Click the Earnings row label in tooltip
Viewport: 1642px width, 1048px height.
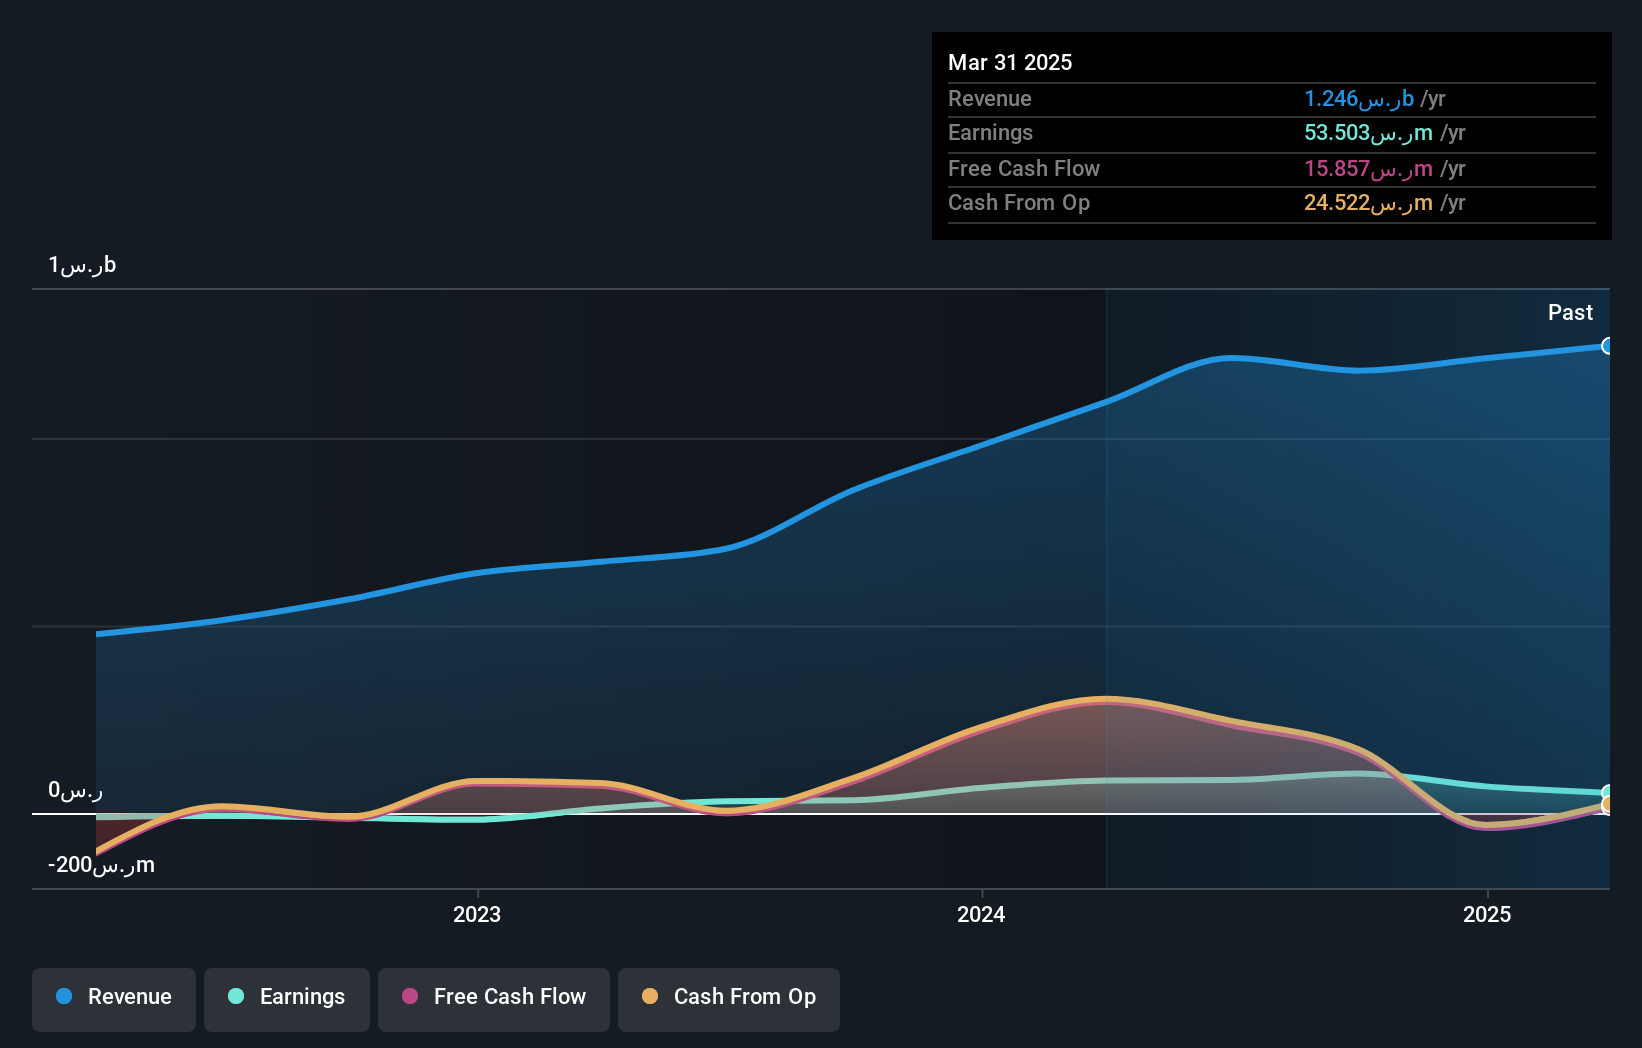990,132
